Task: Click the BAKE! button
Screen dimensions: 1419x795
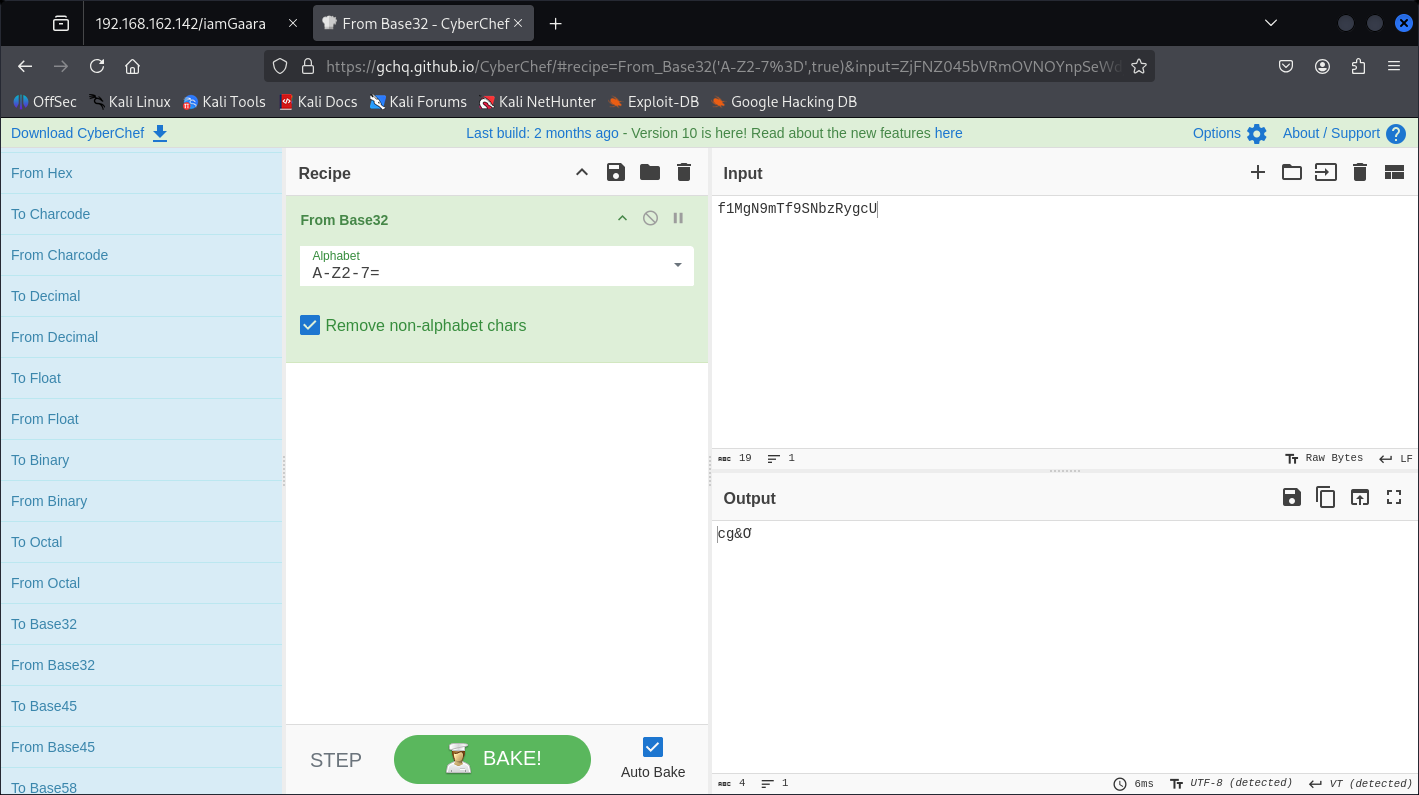Action: point(492,759)
